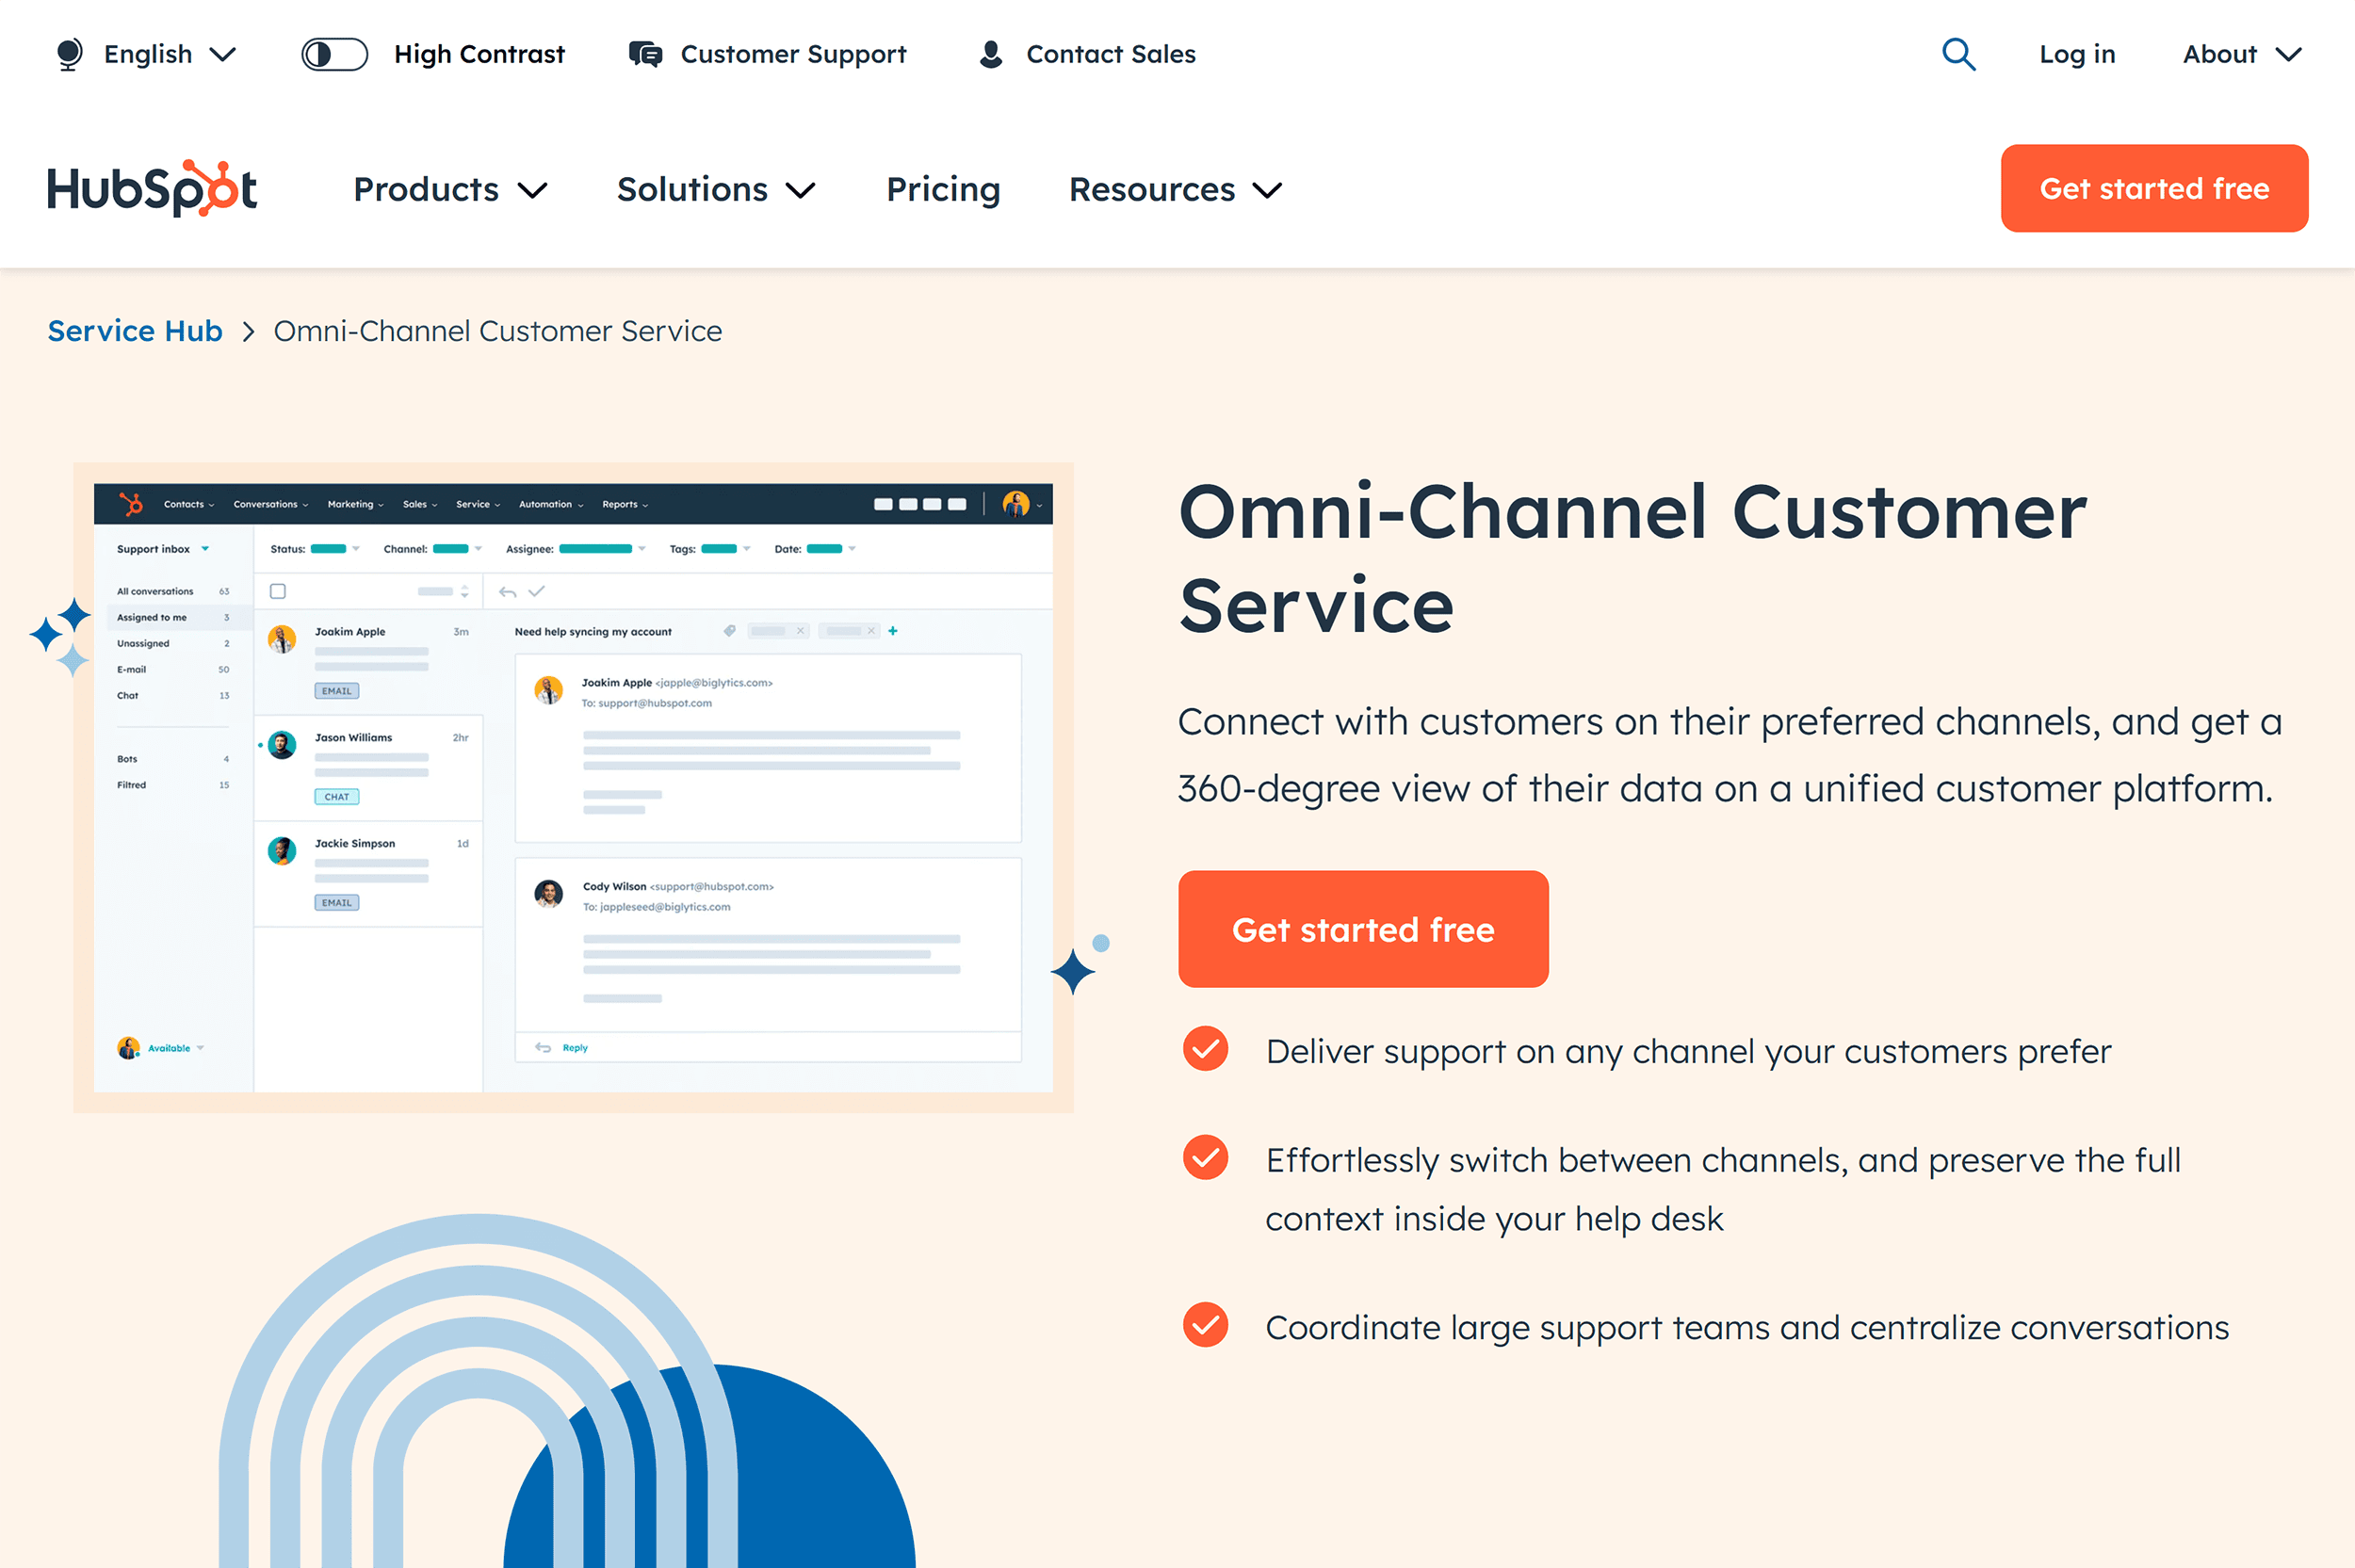Open the Solutions menu
The height and width of the screenshot is (1568, 2355).
coord(716,189)
